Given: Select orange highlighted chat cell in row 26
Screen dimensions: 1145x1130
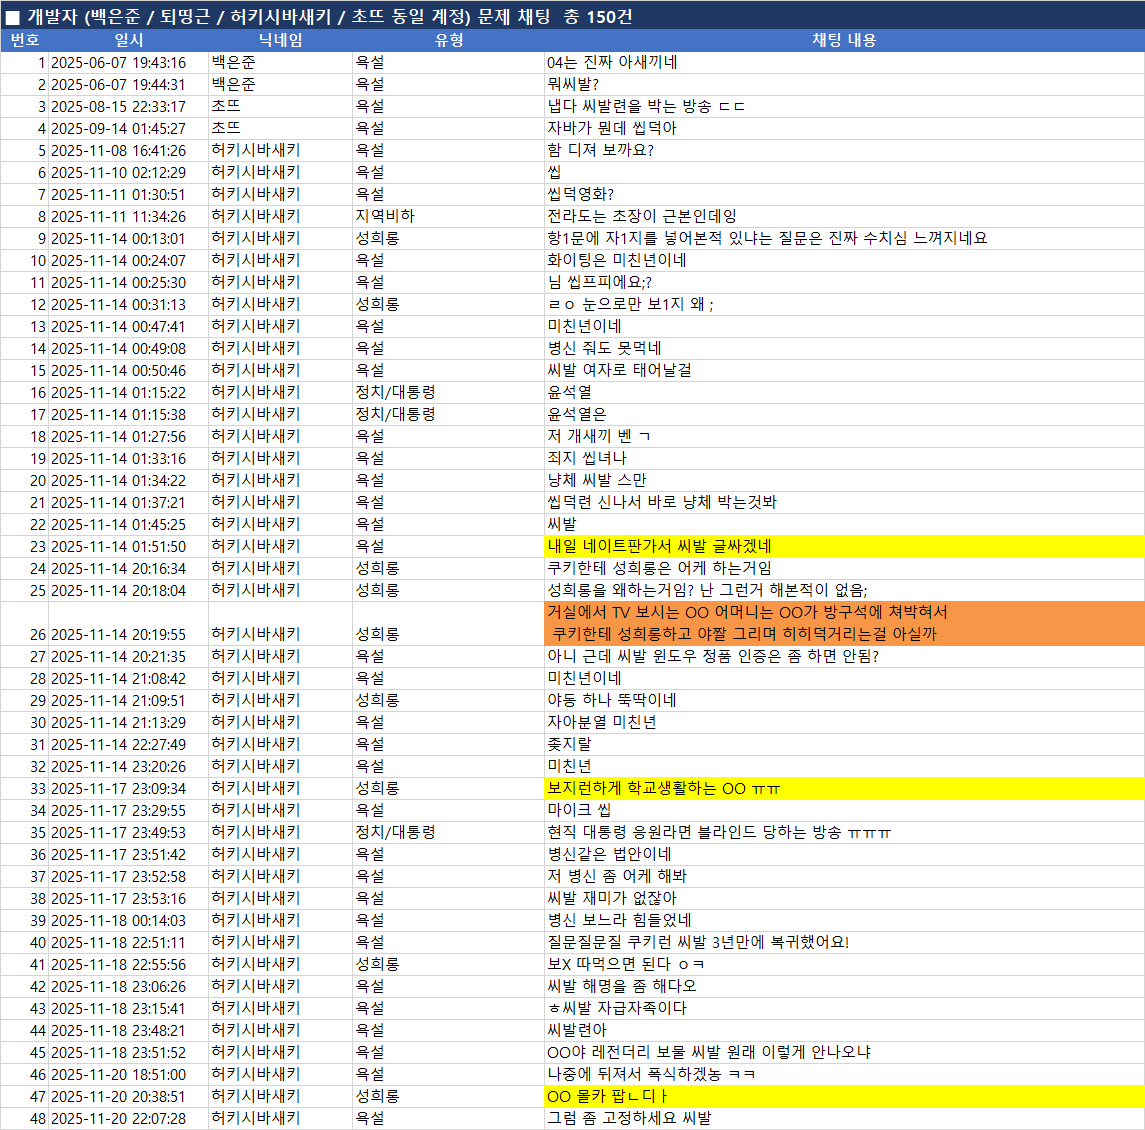Looking at the screenshot, I should [844, 624].
